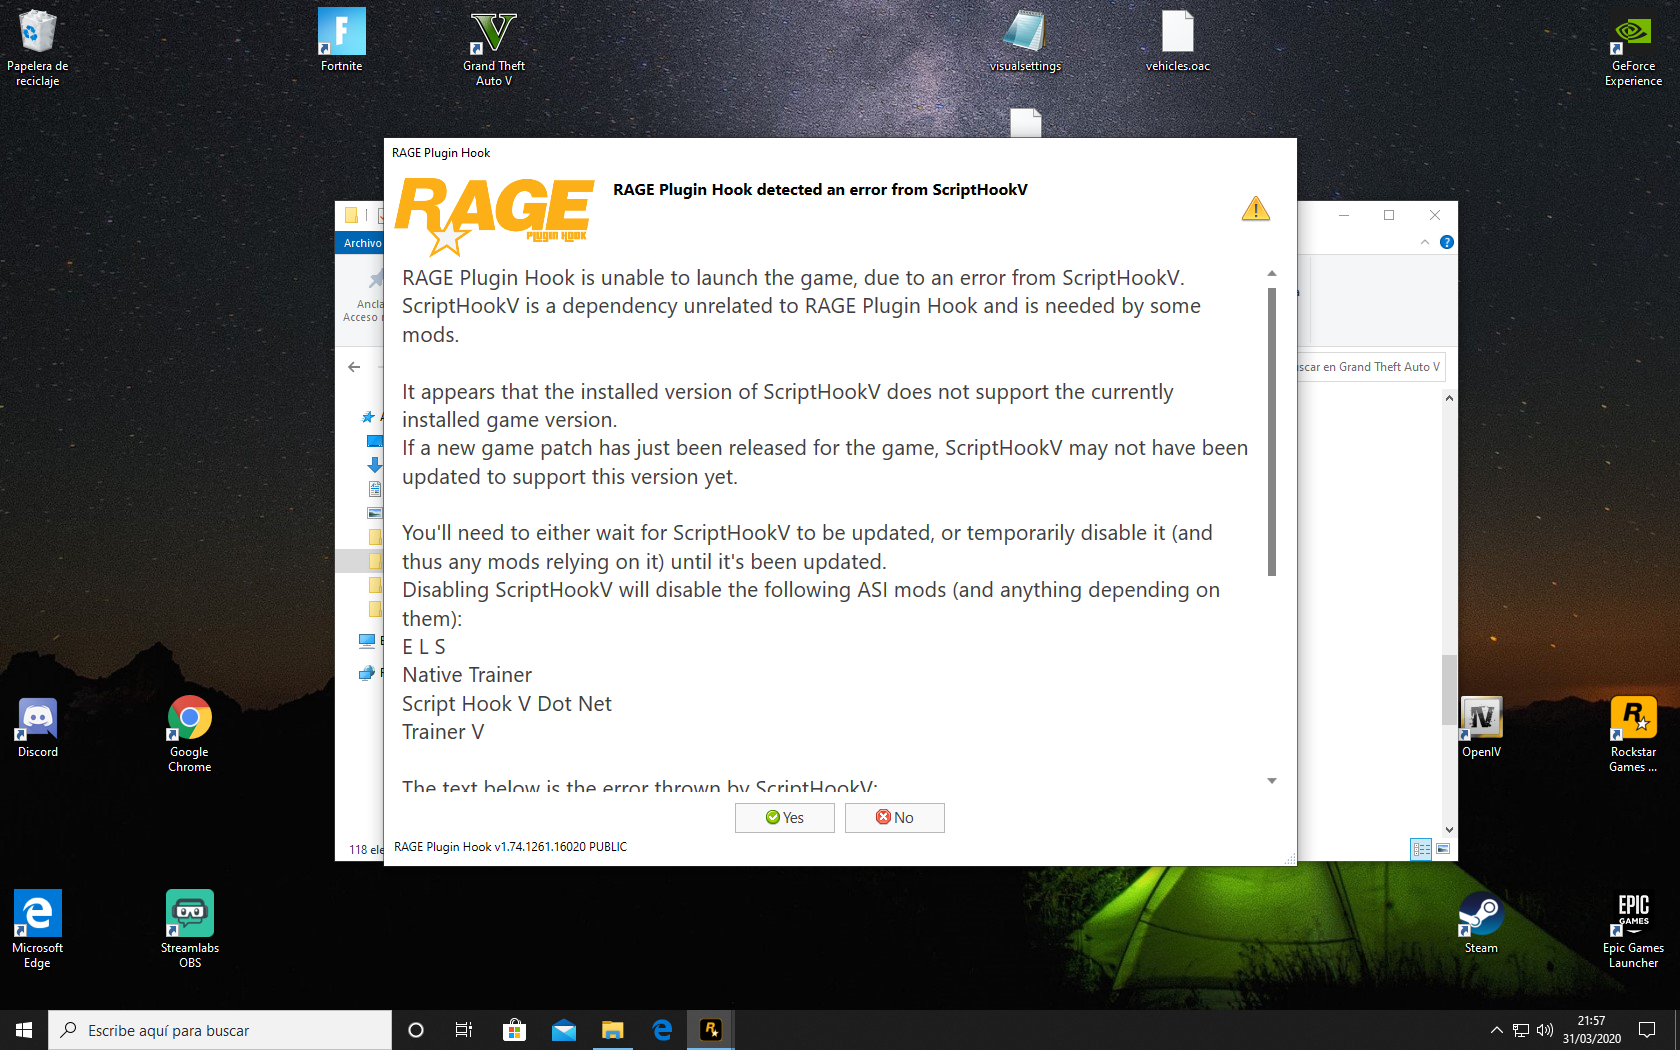The width and height of the screenshot is (1680, 1050).
Task: Click the Explorer file list scroll-down arrow
Action: point(1449,829)
